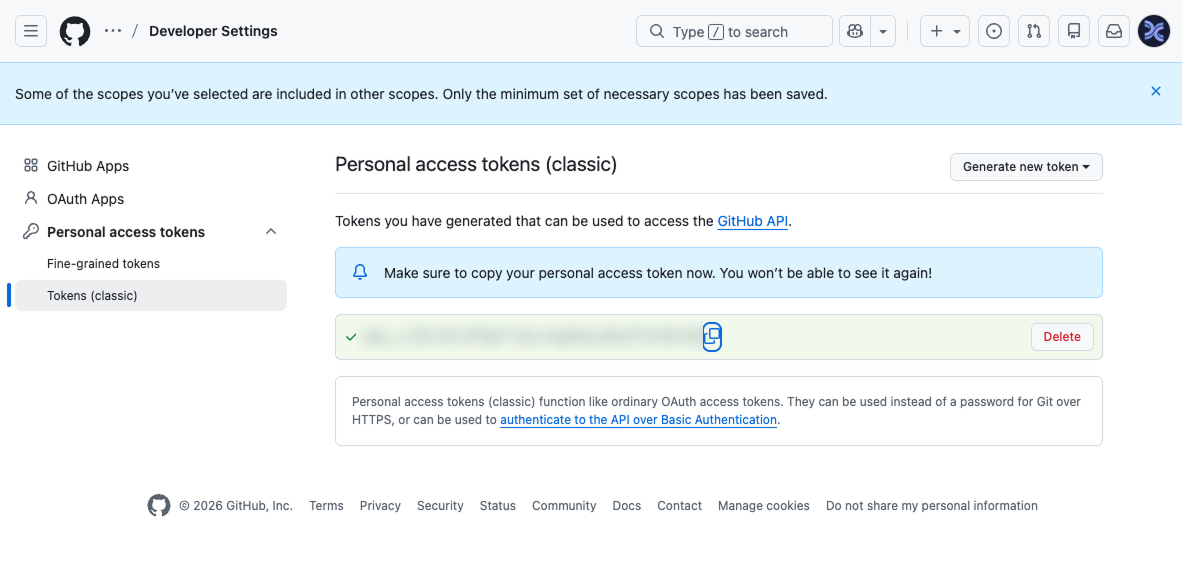Open GitHub Apps in sidebar

click(x=151, y=166)
